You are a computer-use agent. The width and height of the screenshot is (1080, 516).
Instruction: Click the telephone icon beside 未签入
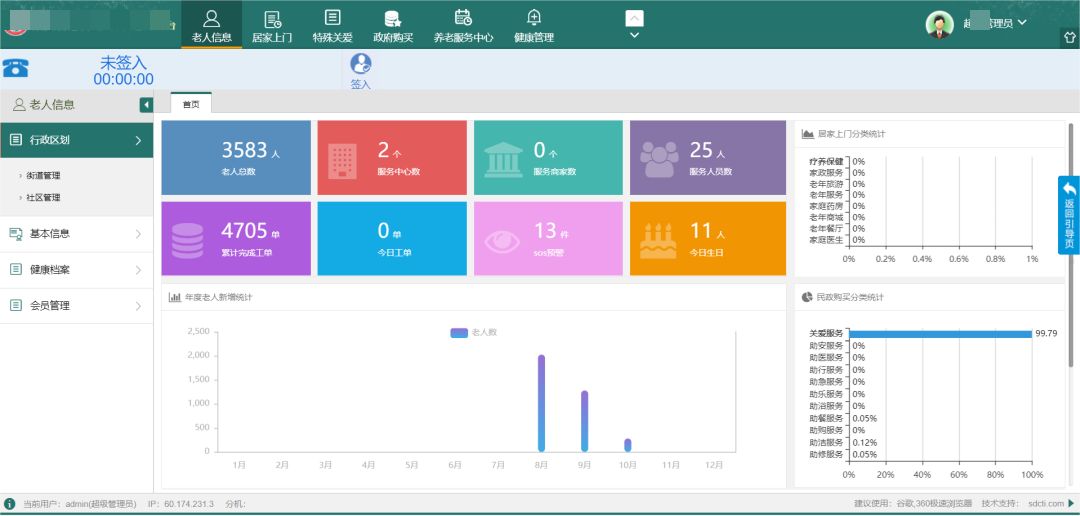tap(16, 68)
